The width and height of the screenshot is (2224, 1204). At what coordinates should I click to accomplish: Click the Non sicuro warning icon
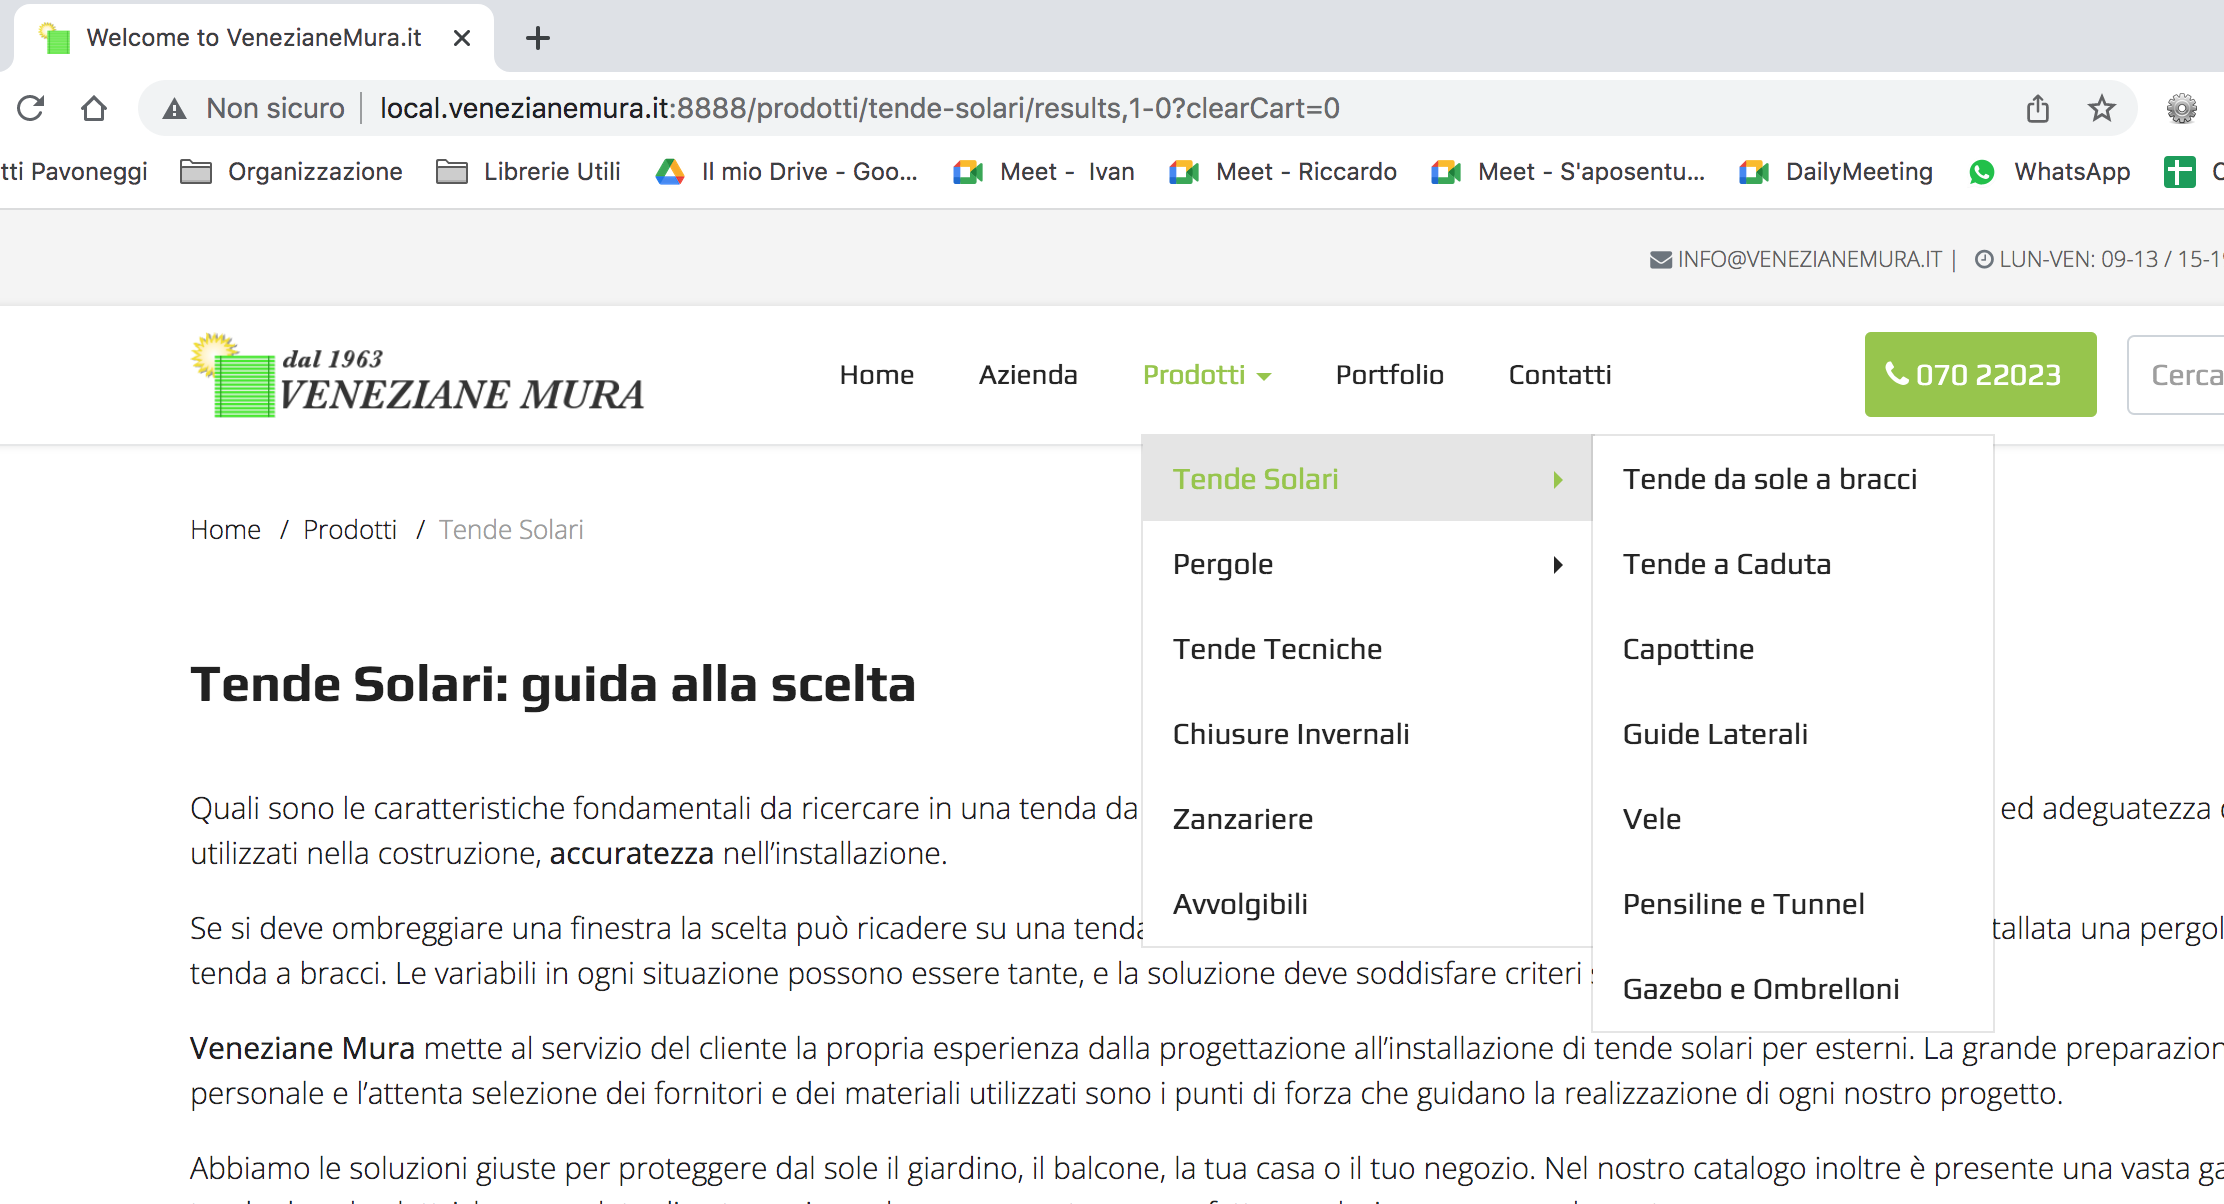(175, 108)
